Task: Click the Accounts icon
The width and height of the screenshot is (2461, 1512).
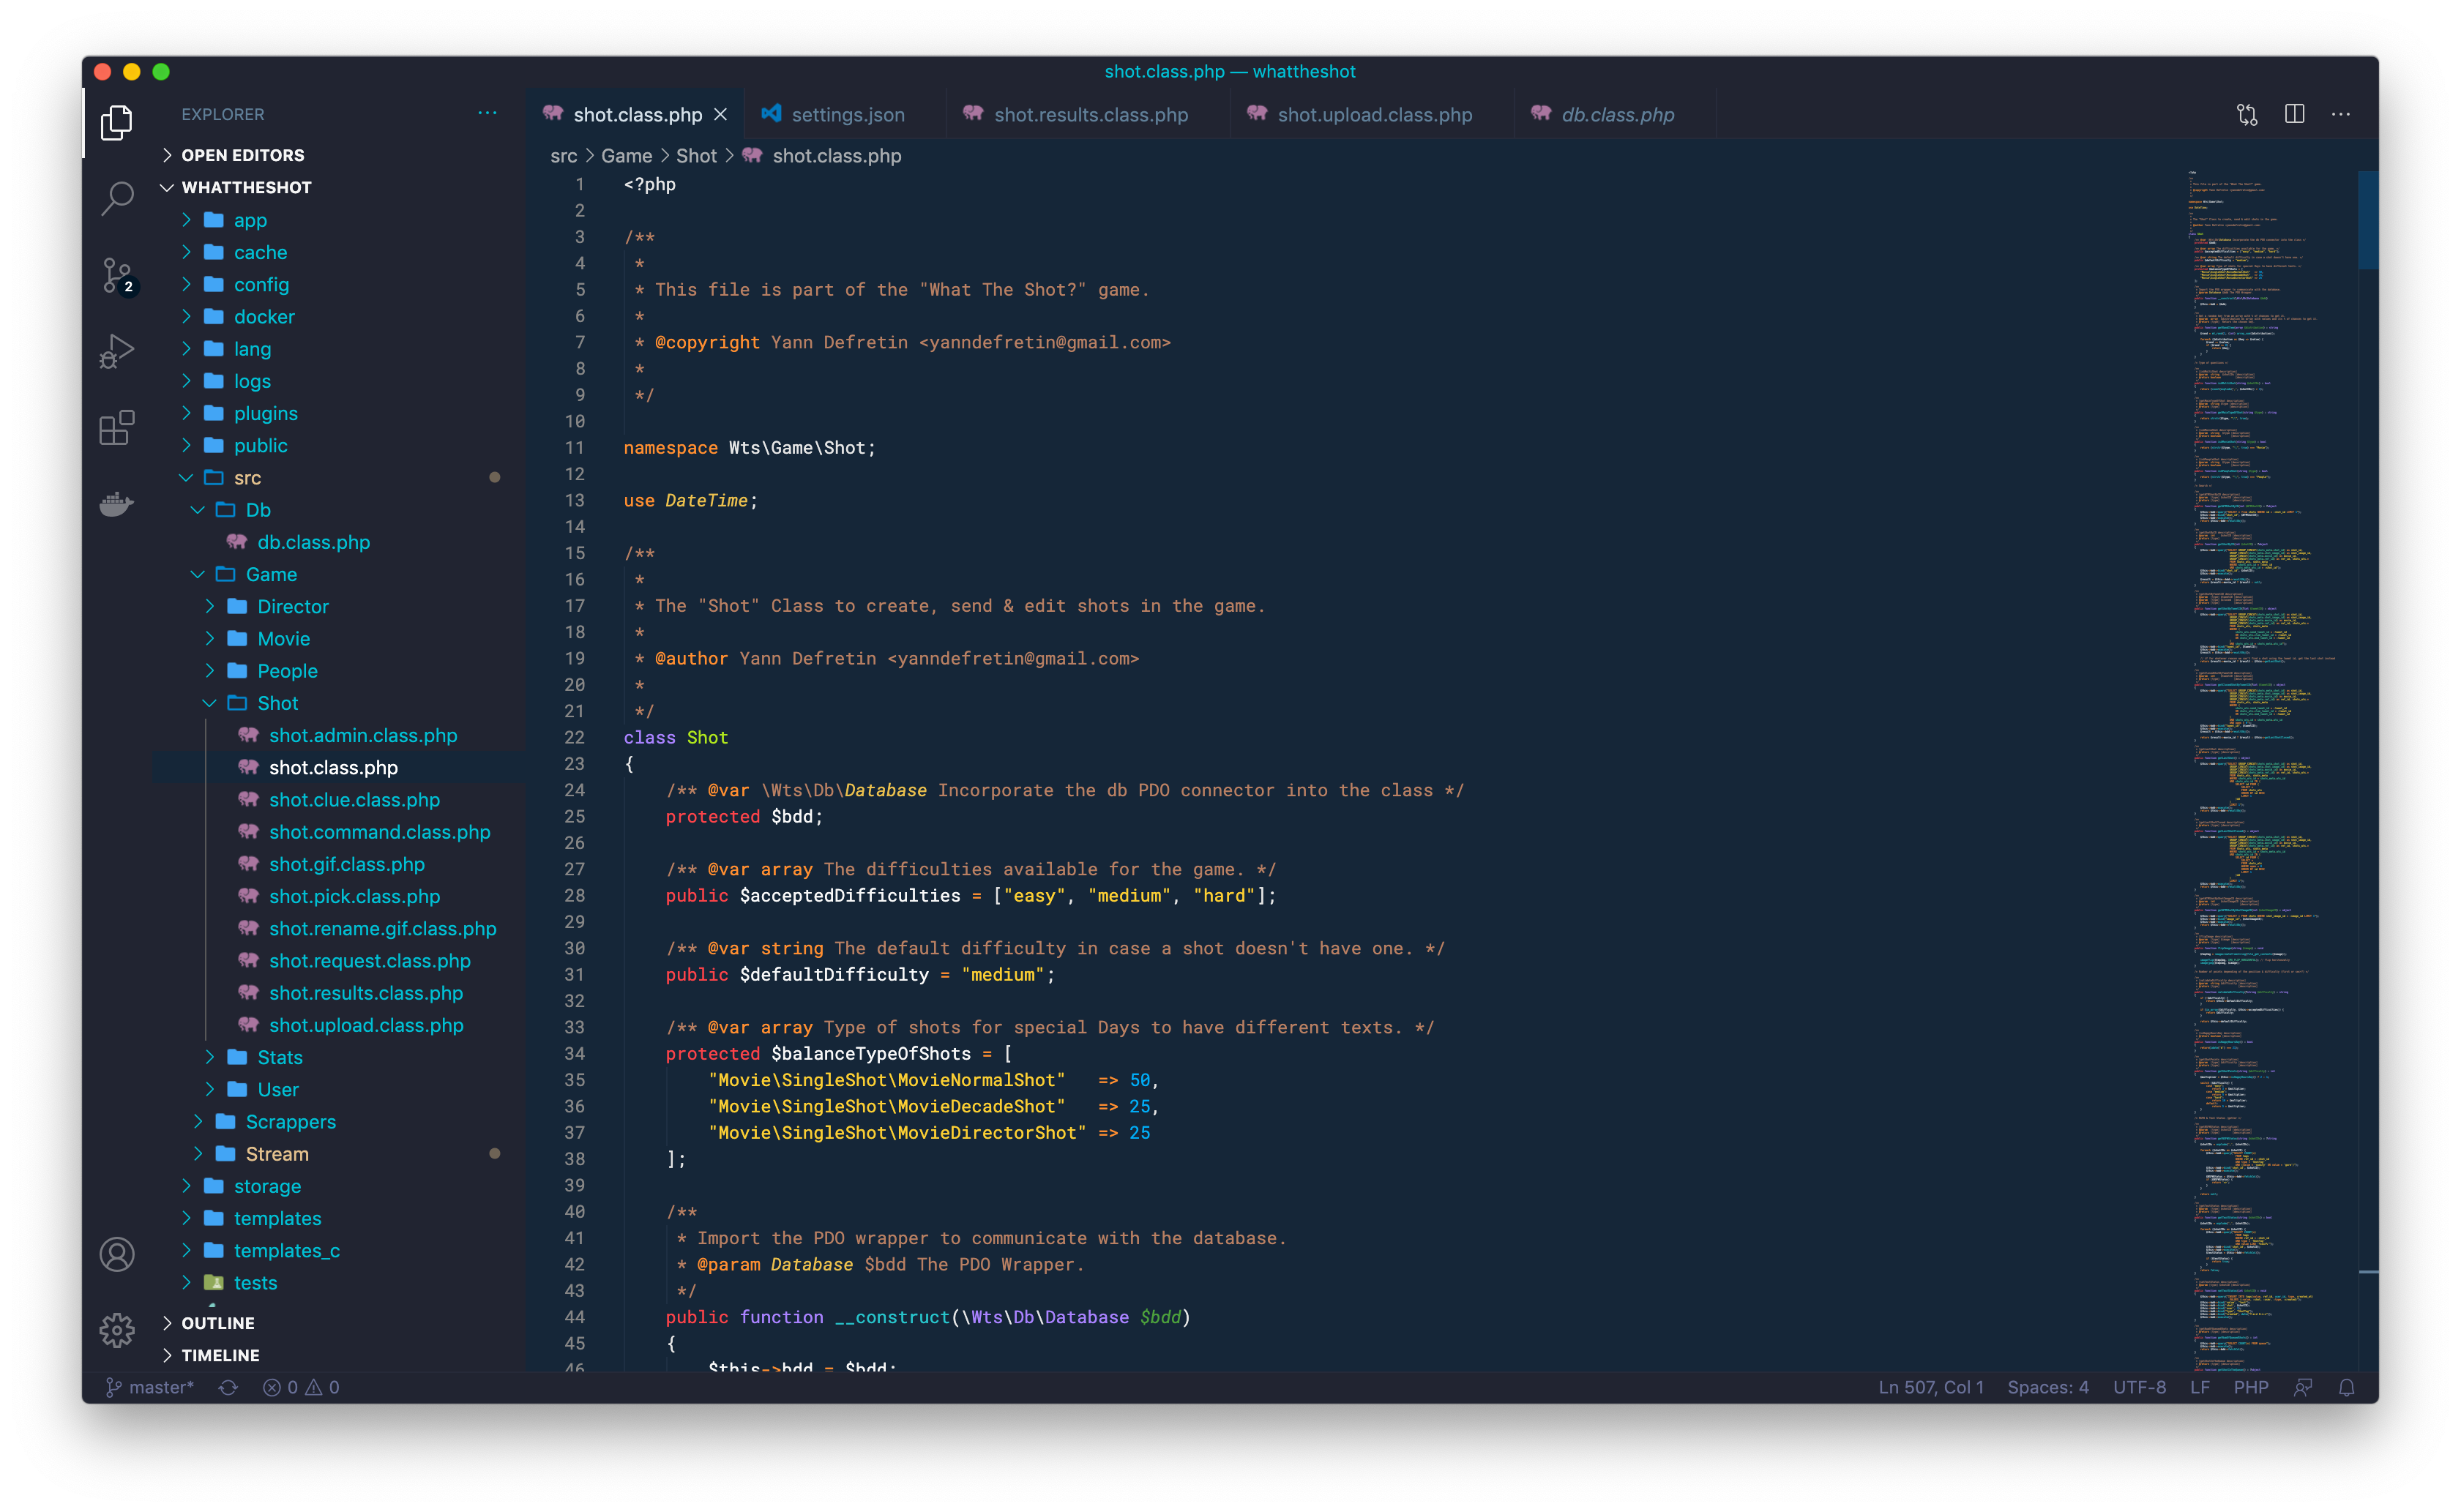Action: 117,1254
